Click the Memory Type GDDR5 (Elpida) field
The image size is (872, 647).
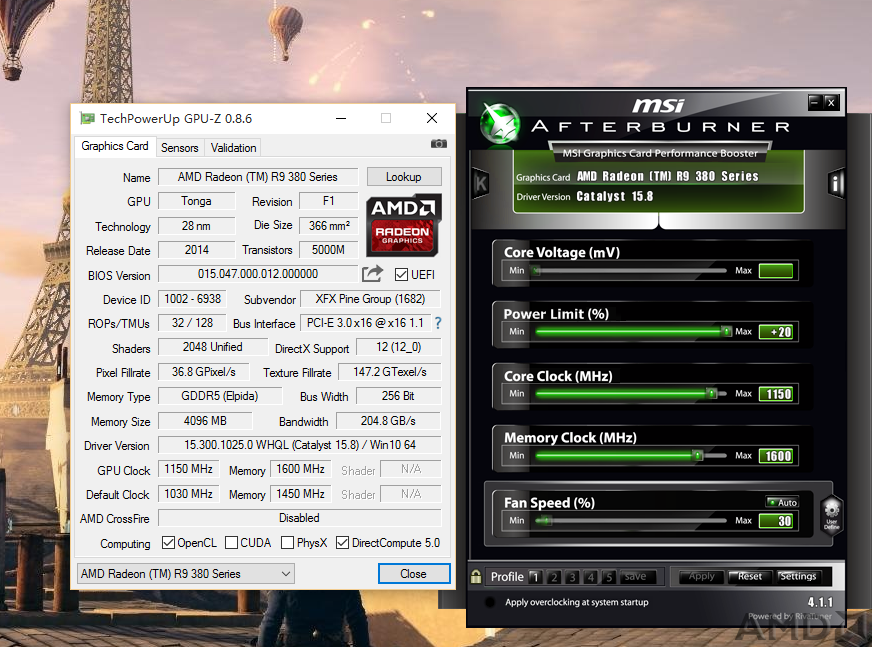click(220, 396)
